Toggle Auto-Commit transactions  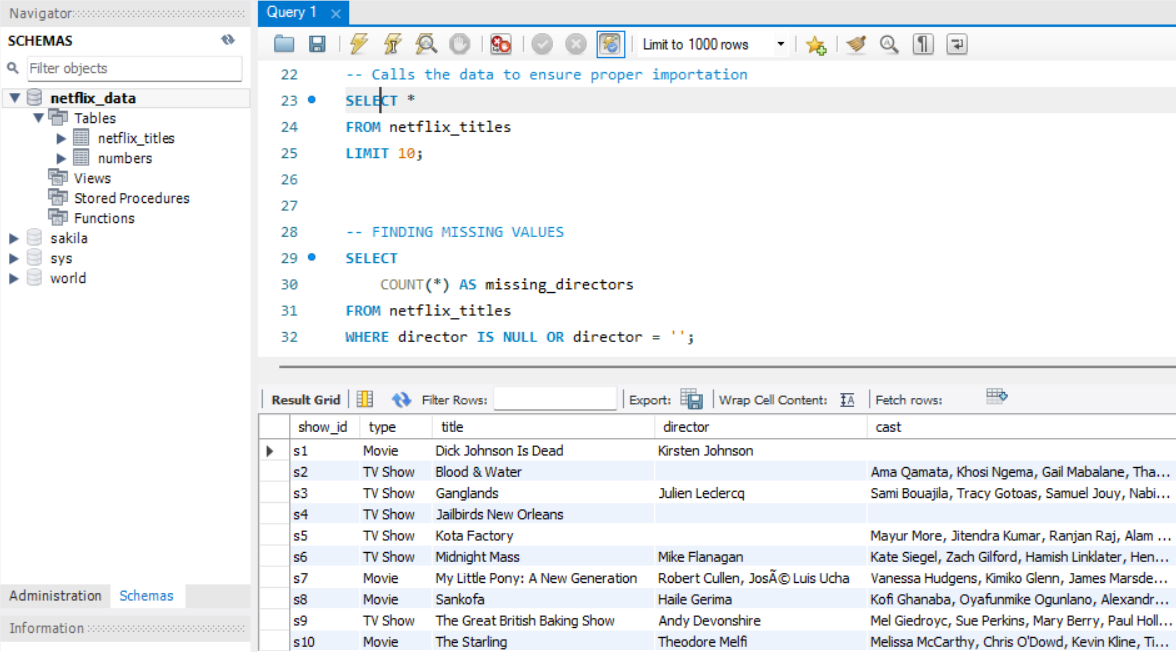point(613,43)
